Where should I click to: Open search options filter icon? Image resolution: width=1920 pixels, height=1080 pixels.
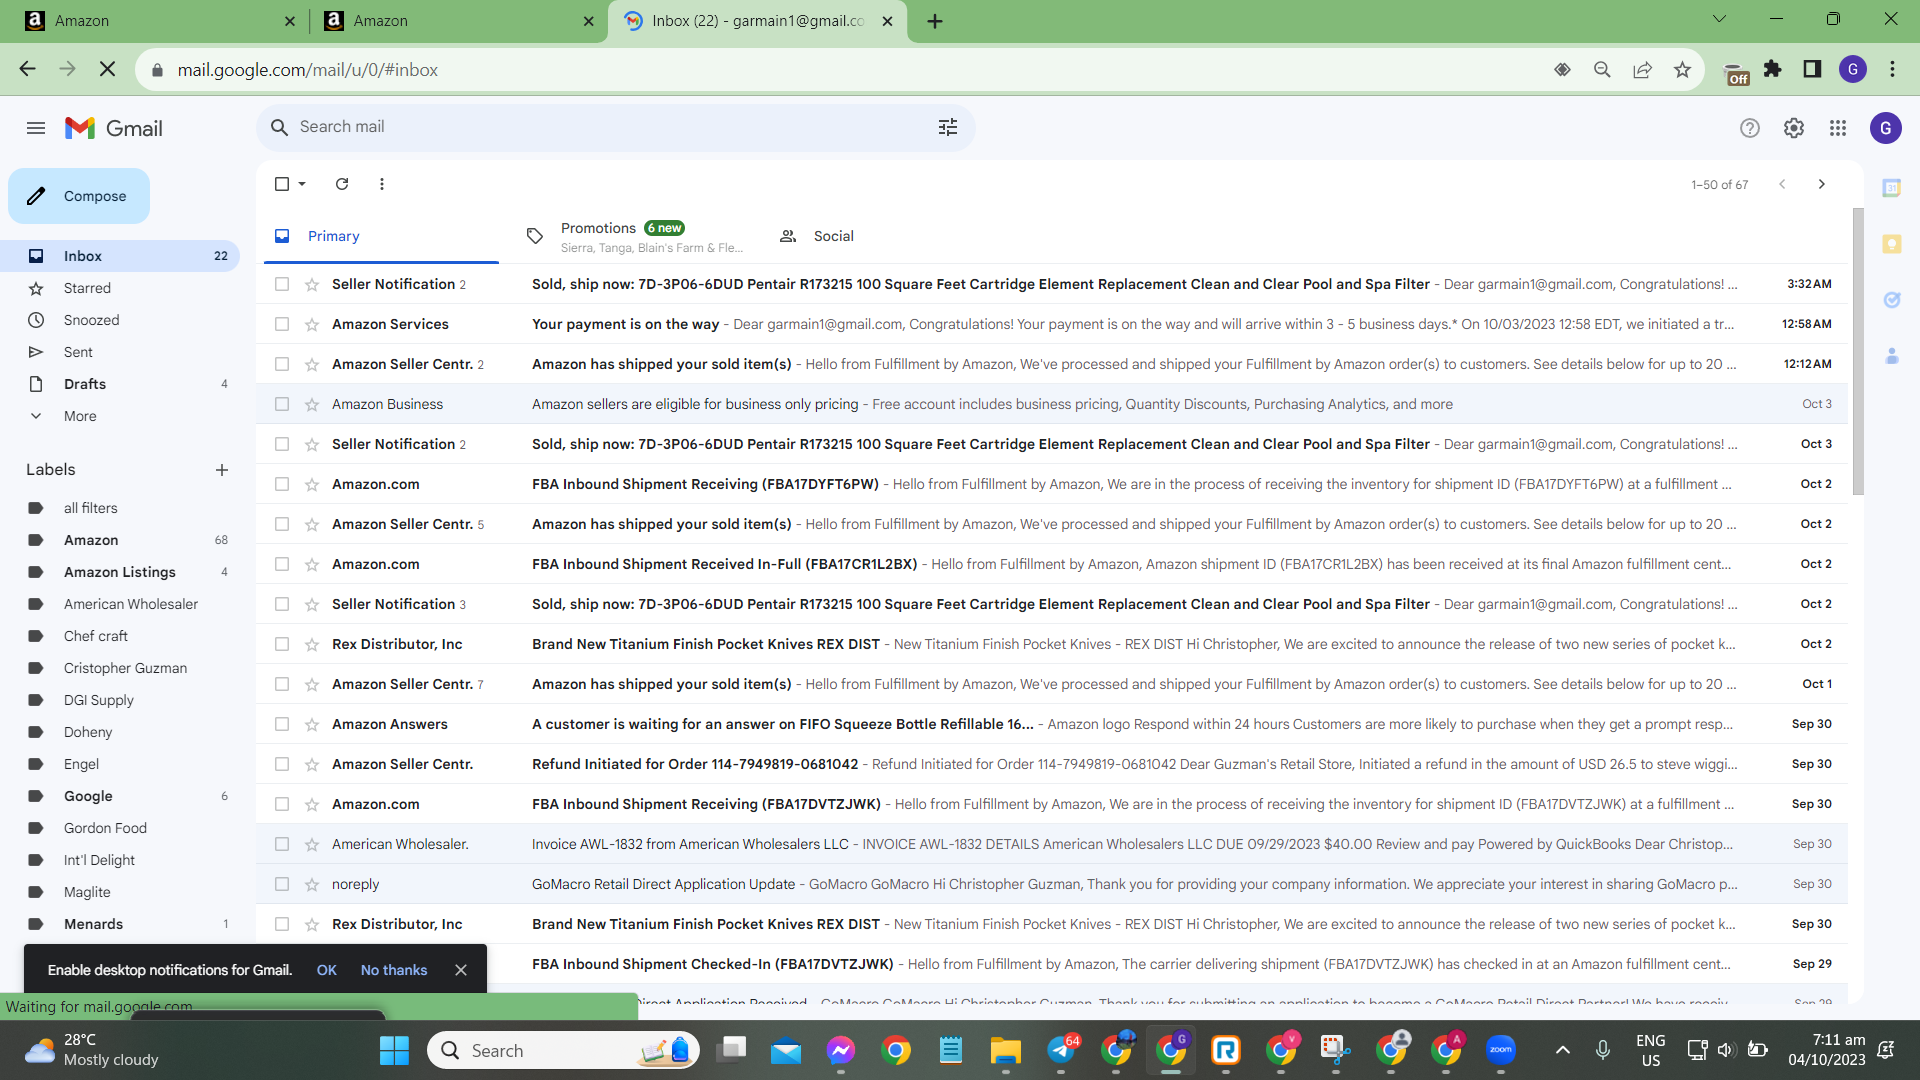[948, 127]
